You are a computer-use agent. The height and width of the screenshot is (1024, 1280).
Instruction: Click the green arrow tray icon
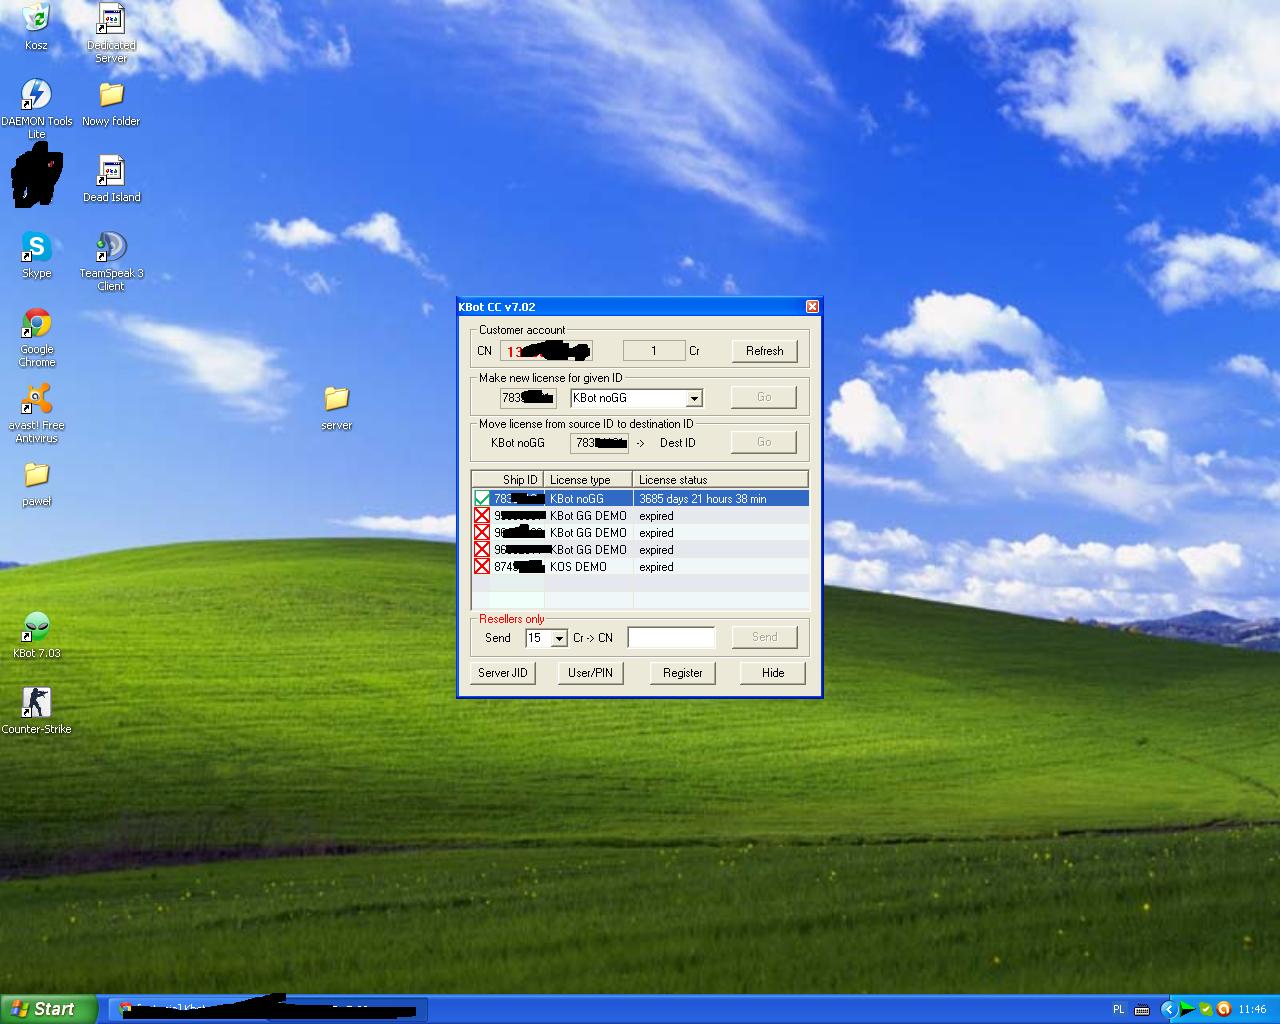pos(1187,1009)
